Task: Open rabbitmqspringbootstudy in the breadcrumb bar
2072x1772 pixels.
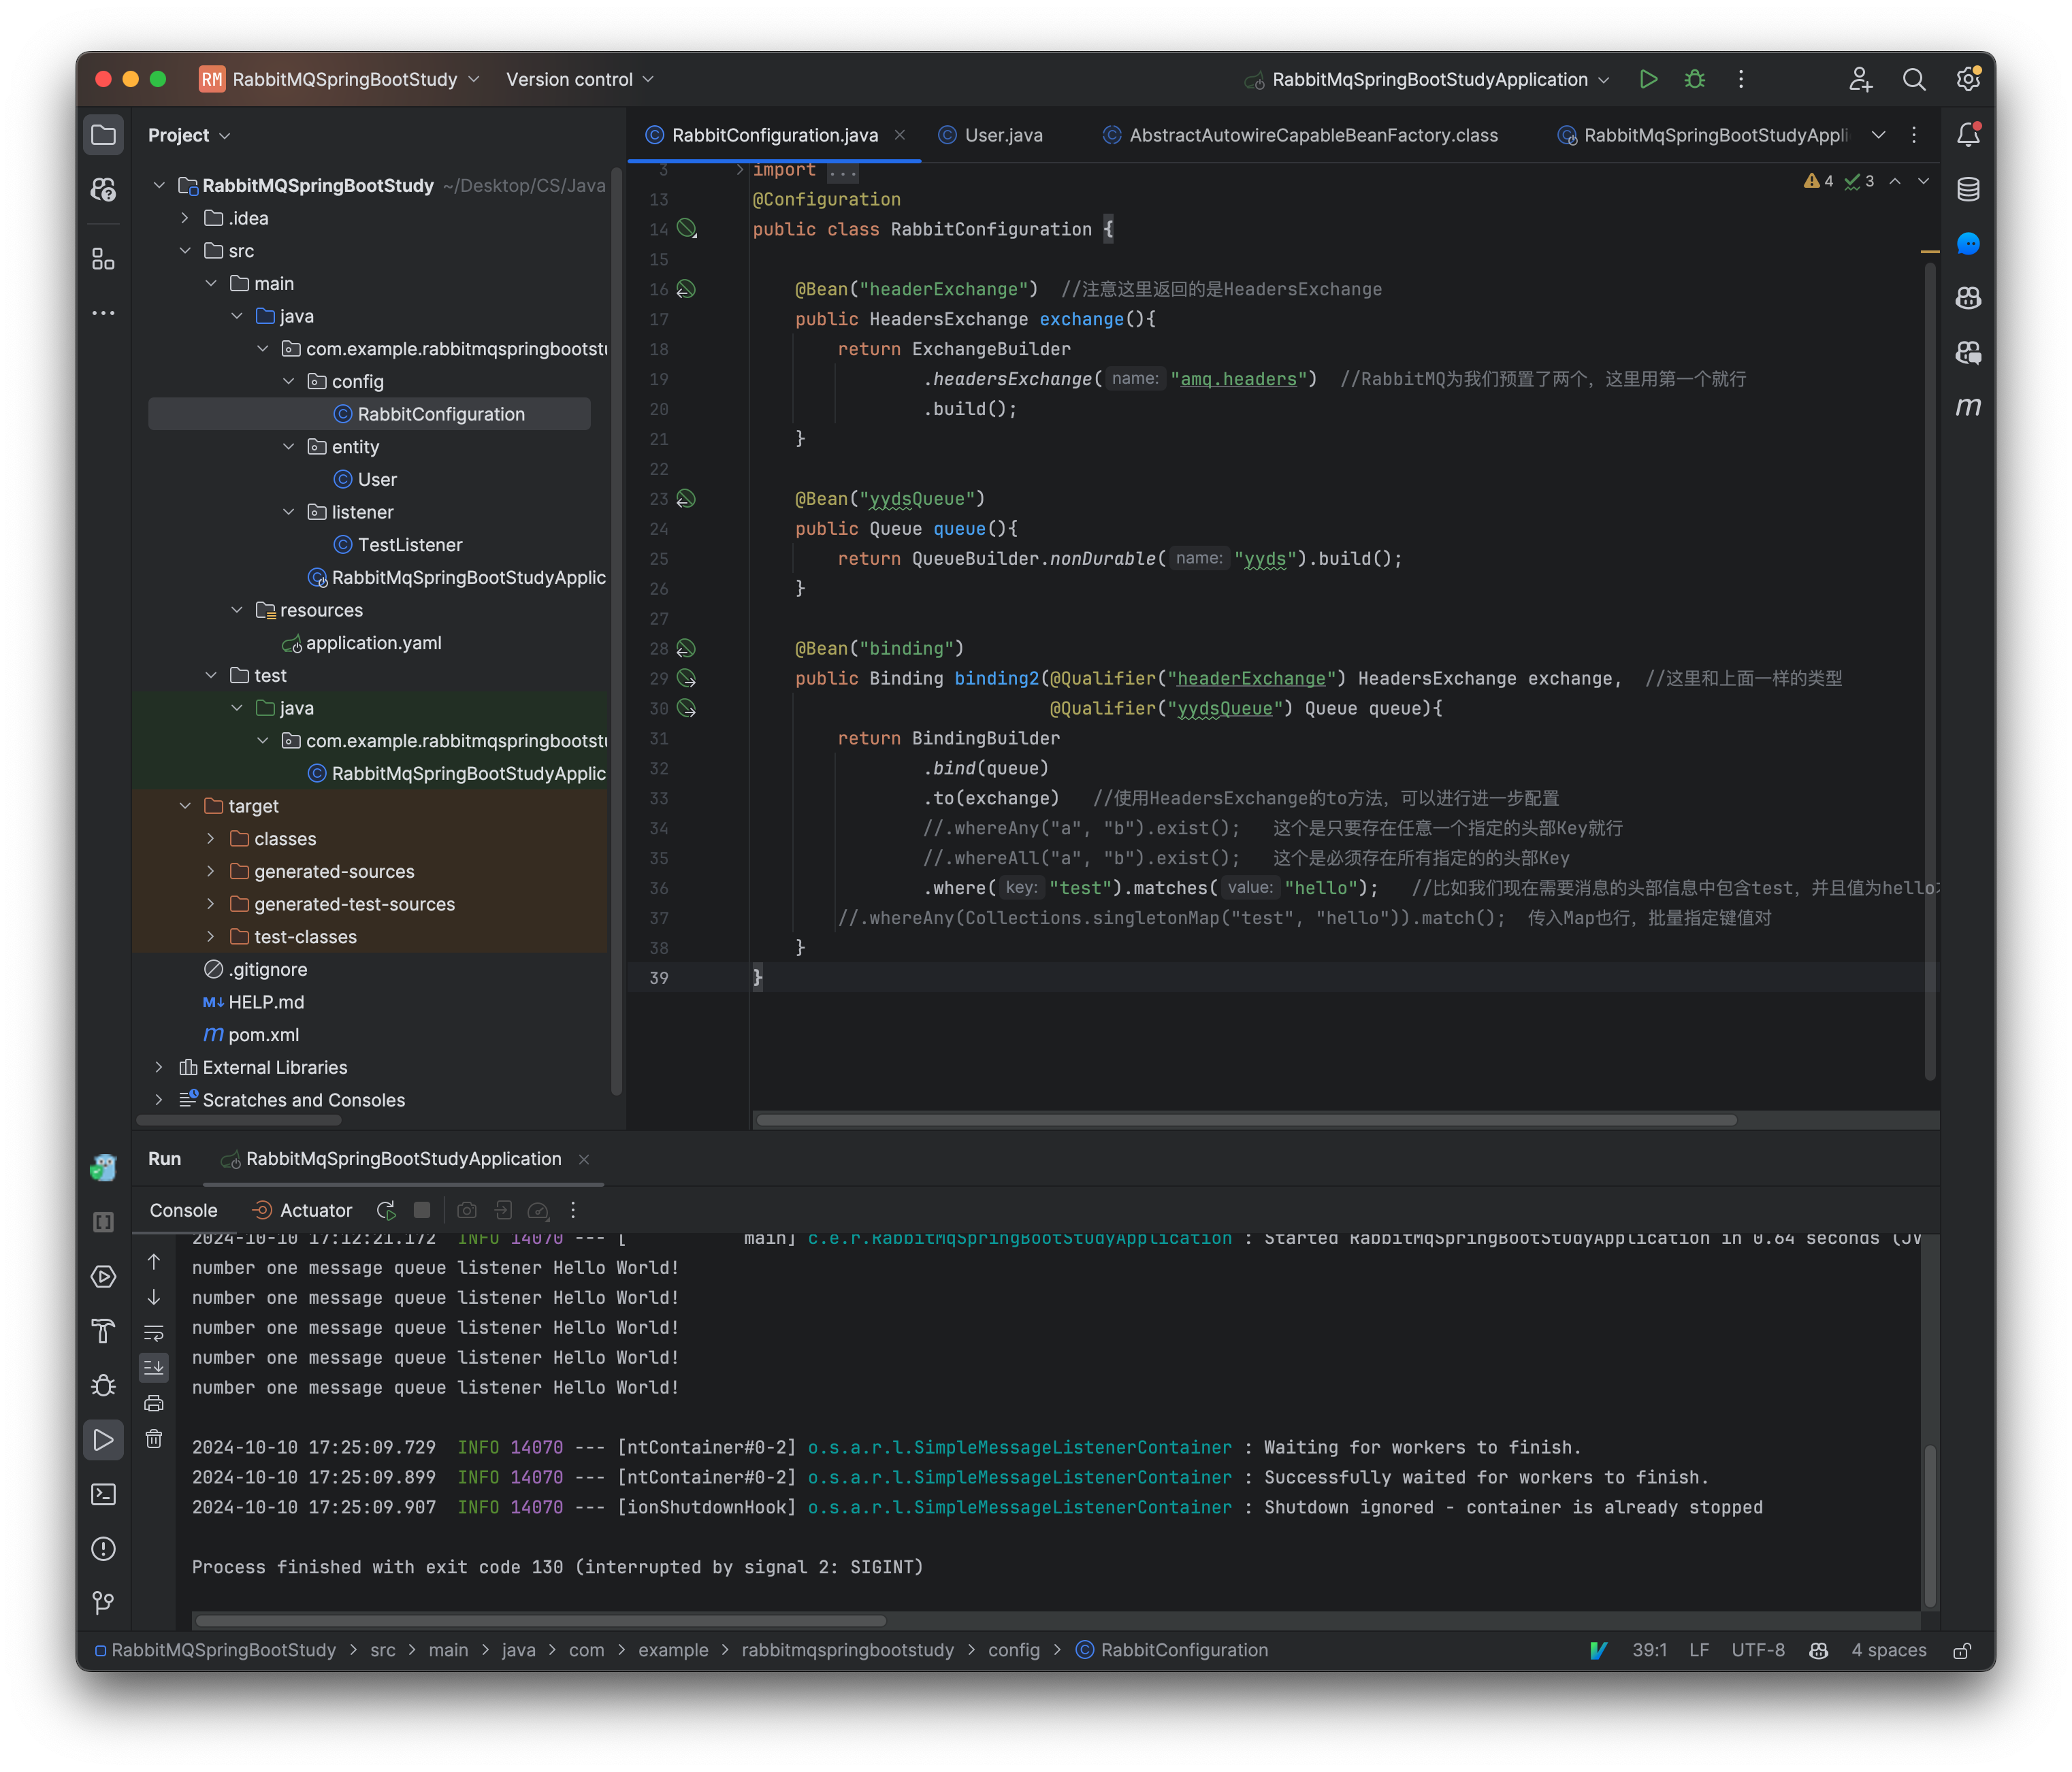Action: tap(849, 1650)
